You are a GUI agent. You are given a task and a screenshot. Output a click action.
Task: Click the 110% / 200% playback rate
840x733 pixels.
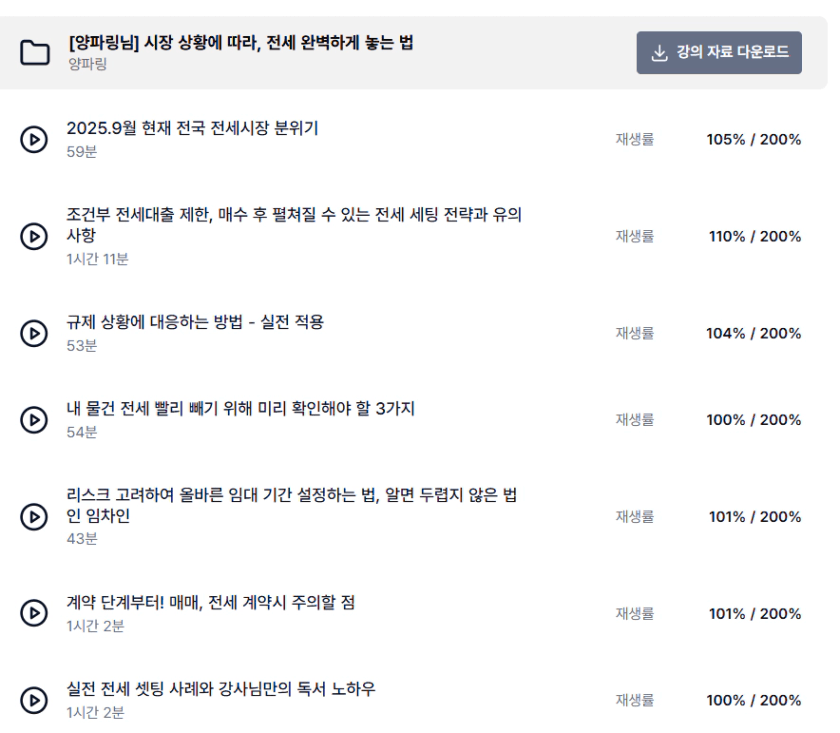click(755, 236)
